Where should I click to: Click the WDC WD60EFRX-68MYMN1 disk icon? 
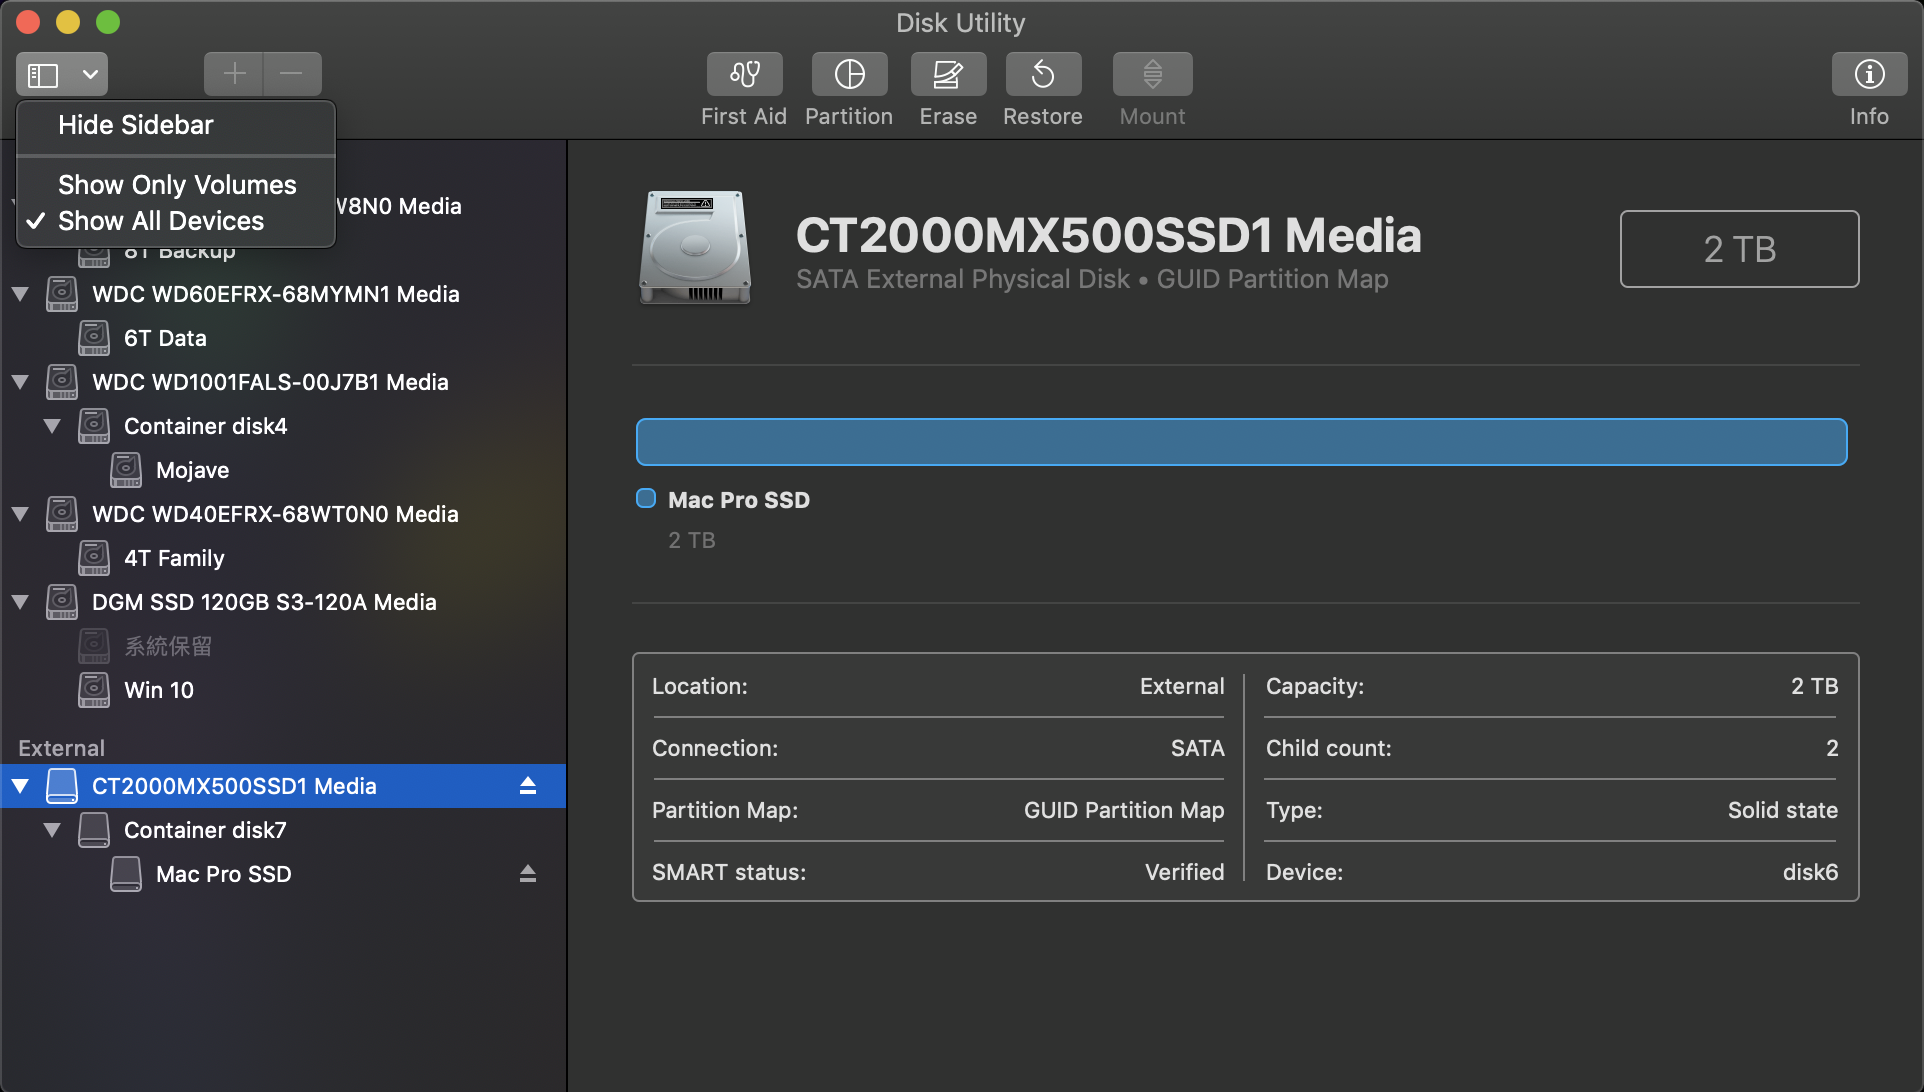[x=62, y=294]
